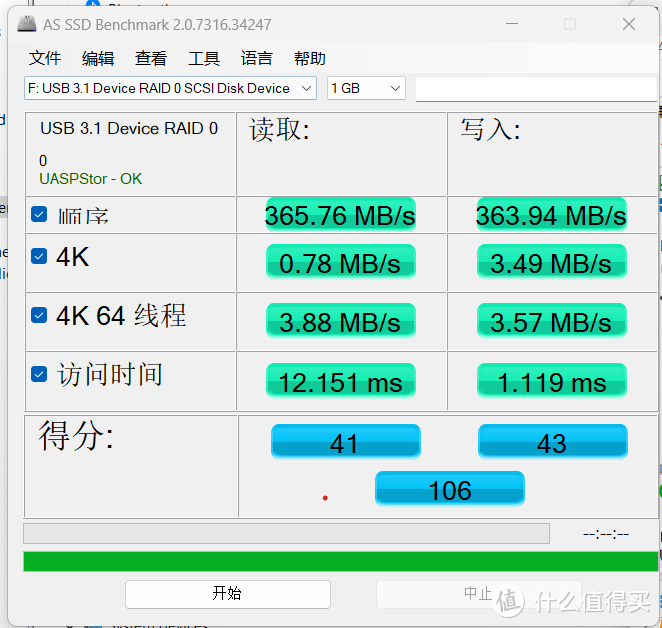Open the 编辑 menu
This screenshot has height=628, width=662.
pyautogui.click(x=98, y=58)
